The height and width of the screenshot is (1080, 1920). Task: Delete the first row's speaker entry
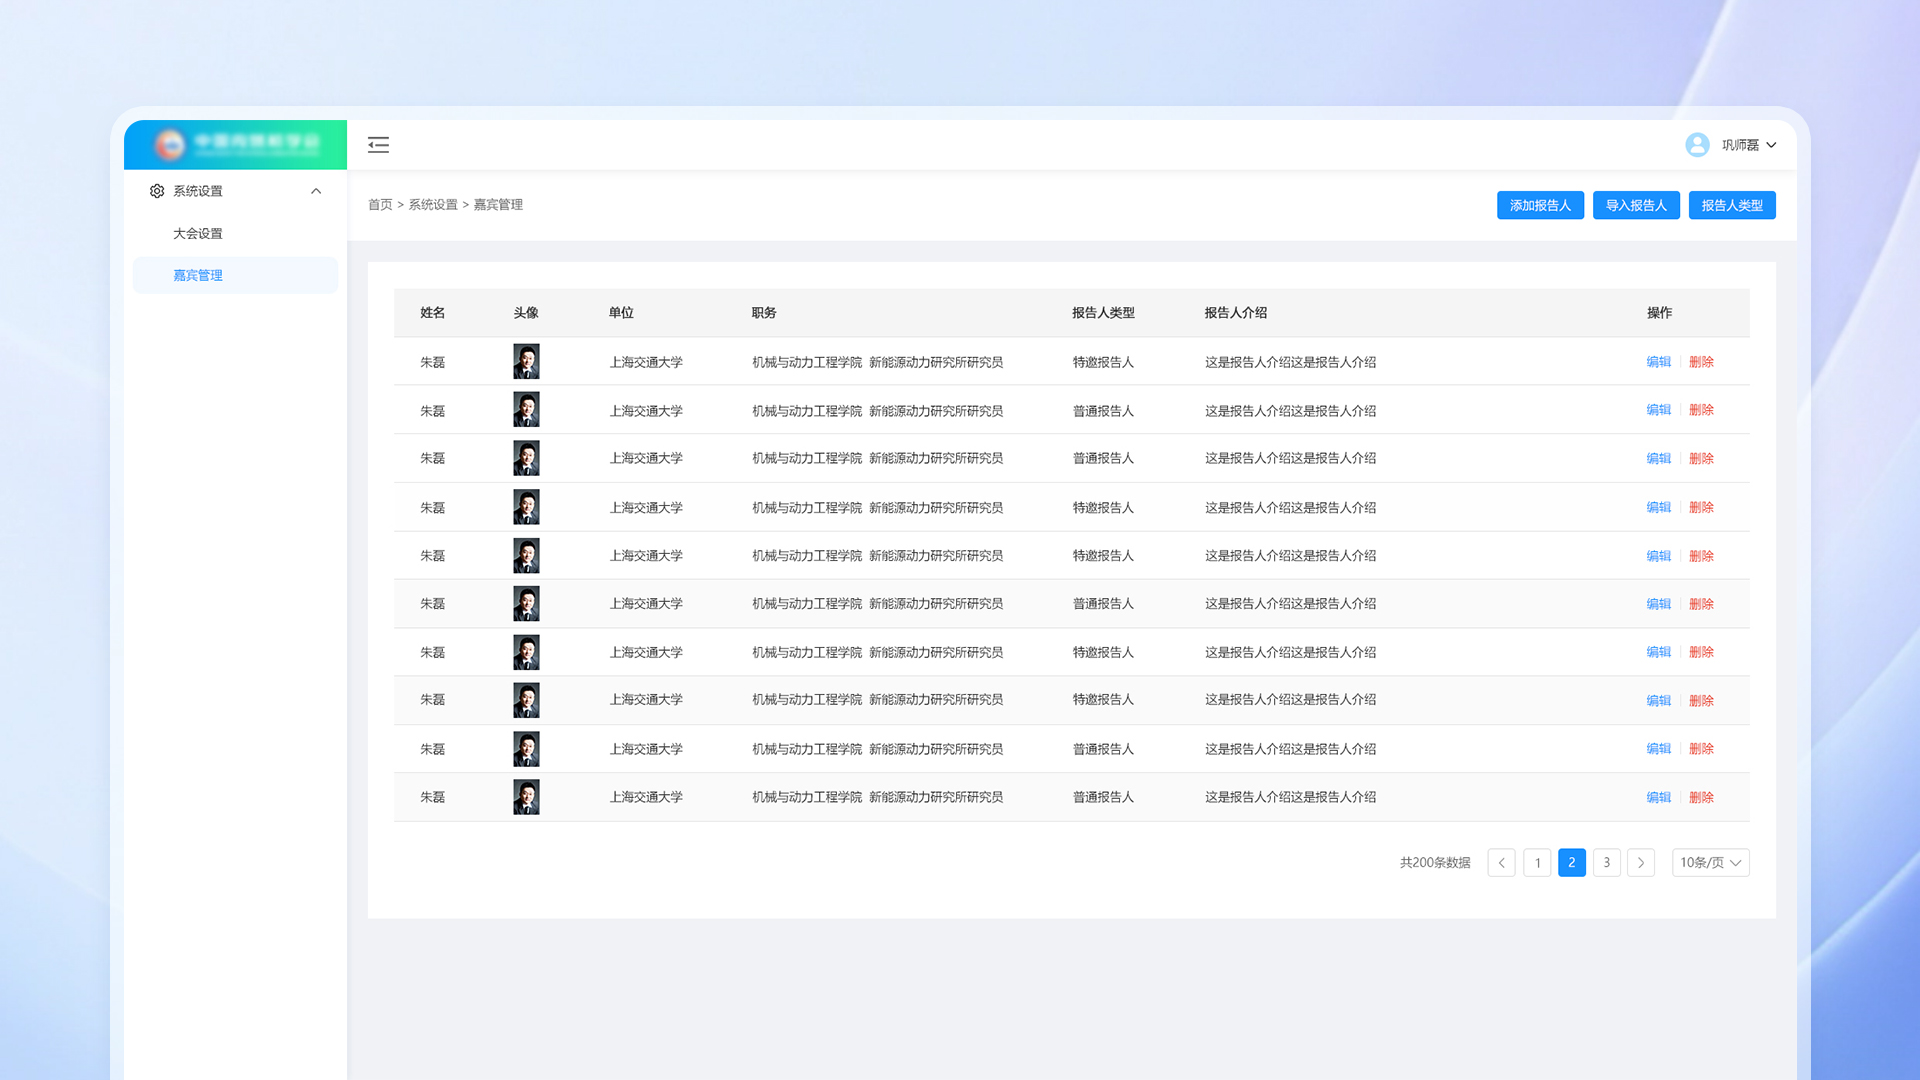click(1701, 362)
